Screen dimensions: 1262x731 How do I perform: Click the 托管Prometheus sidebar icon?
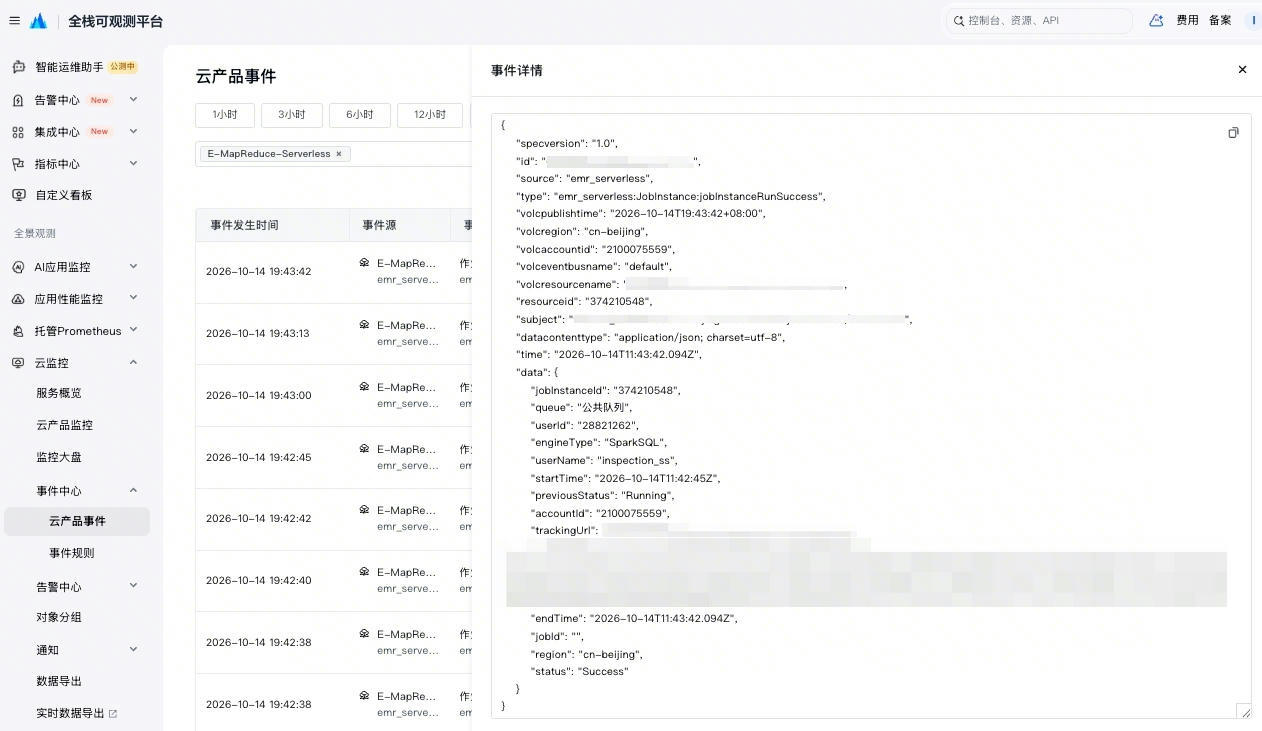pos(18,331)
